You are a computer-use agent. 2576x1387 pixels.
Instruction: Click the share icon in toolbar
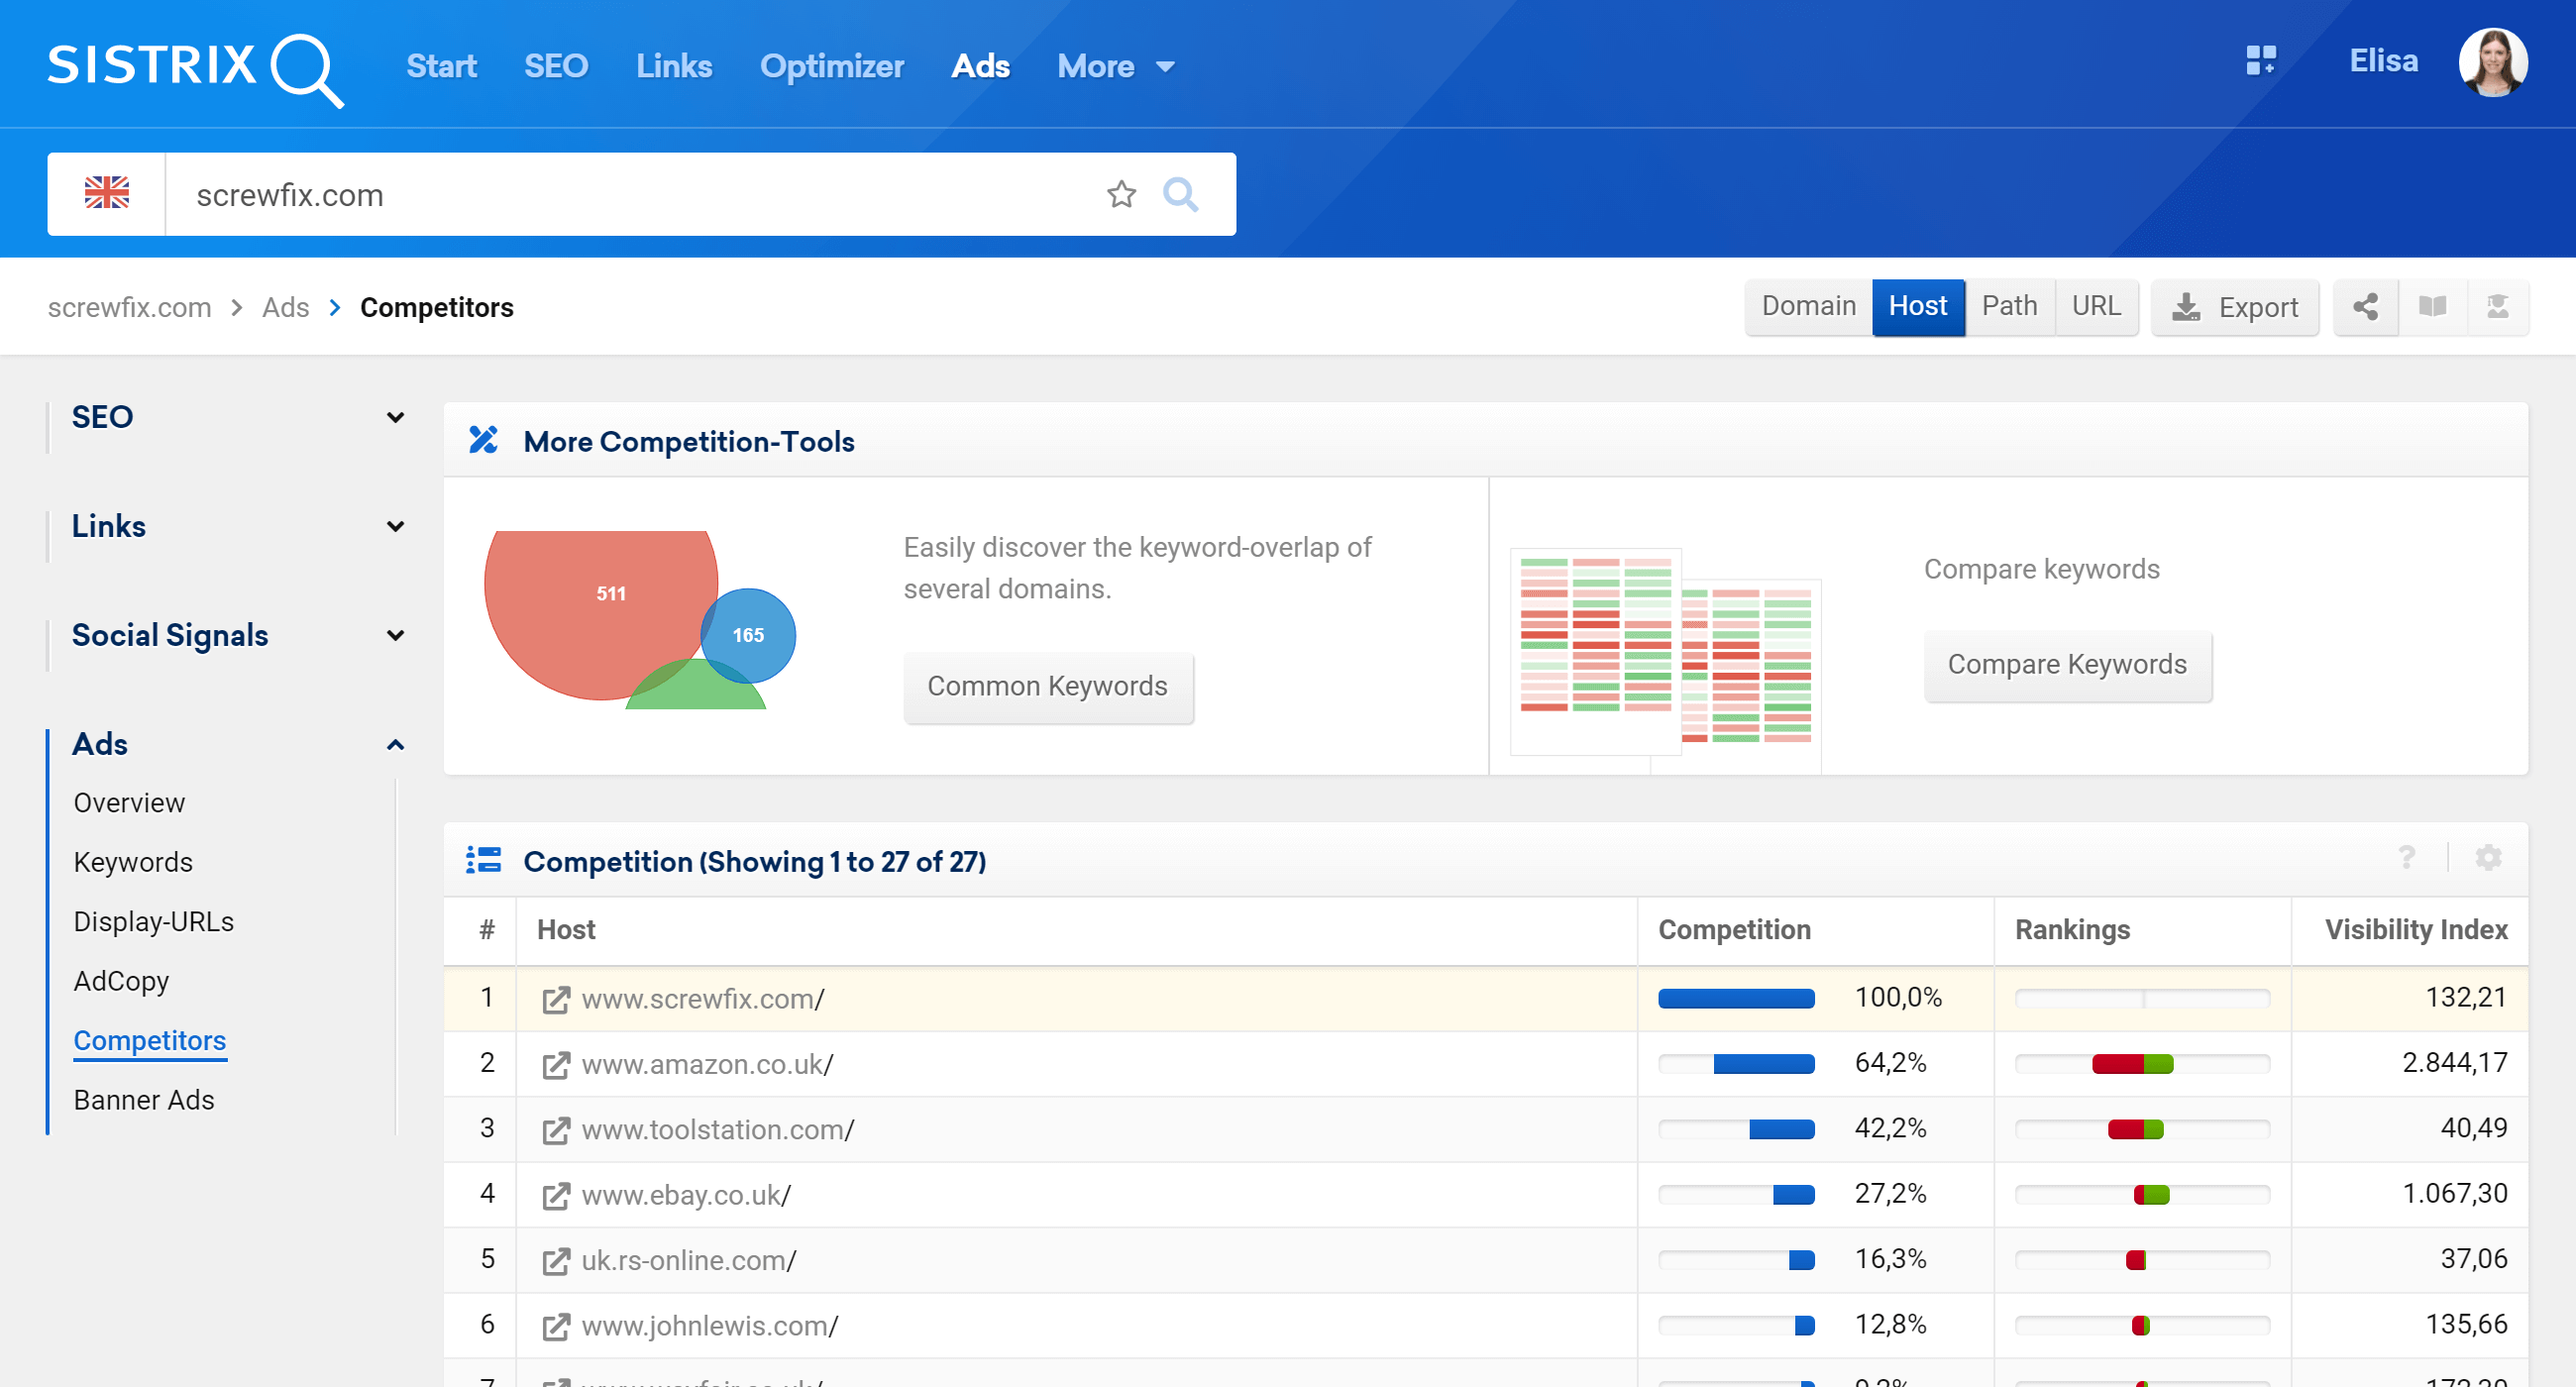2365,307
